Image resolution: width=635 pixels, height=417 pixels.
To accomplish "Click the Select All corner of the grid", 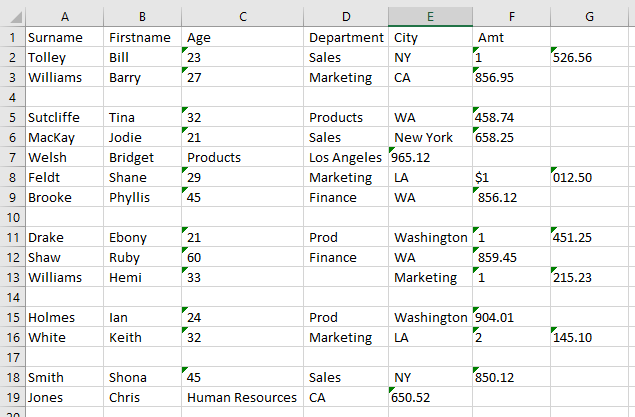I will [x=11, y=16].
